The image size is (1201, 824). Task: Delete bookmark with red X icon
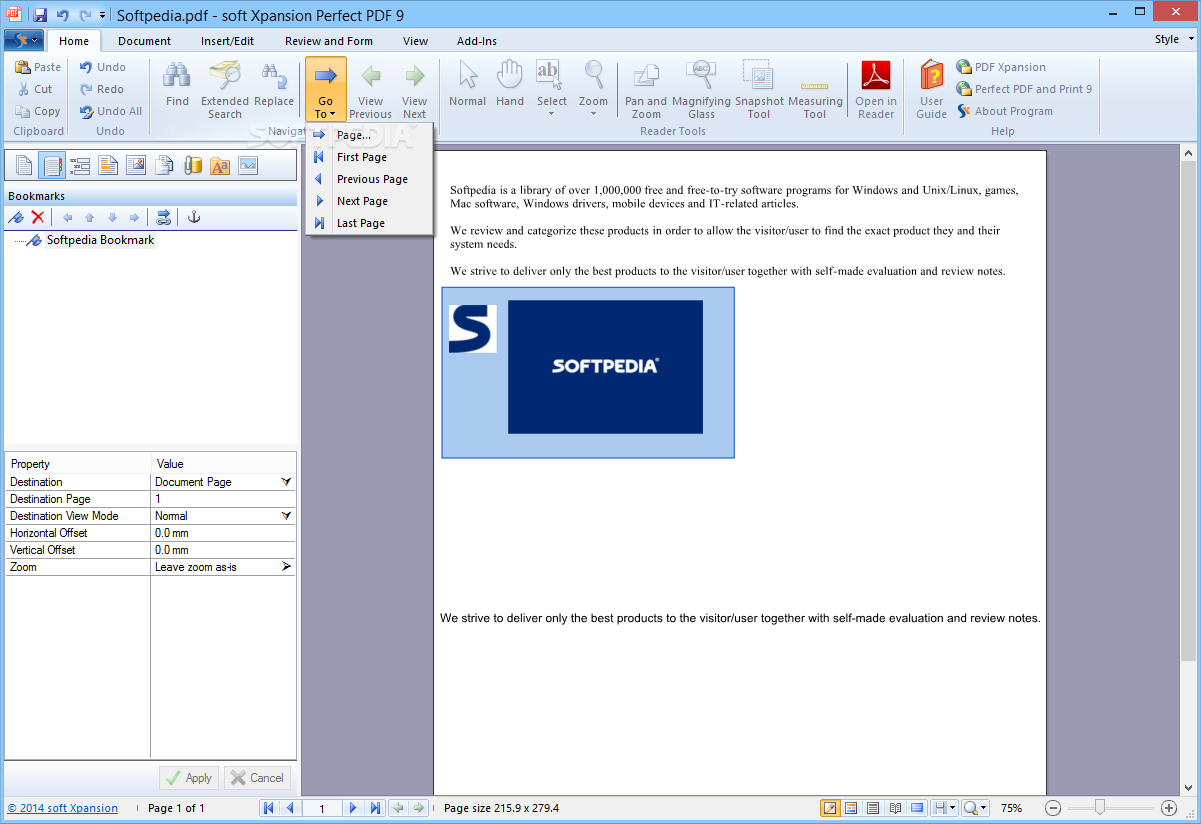point(38,217)
